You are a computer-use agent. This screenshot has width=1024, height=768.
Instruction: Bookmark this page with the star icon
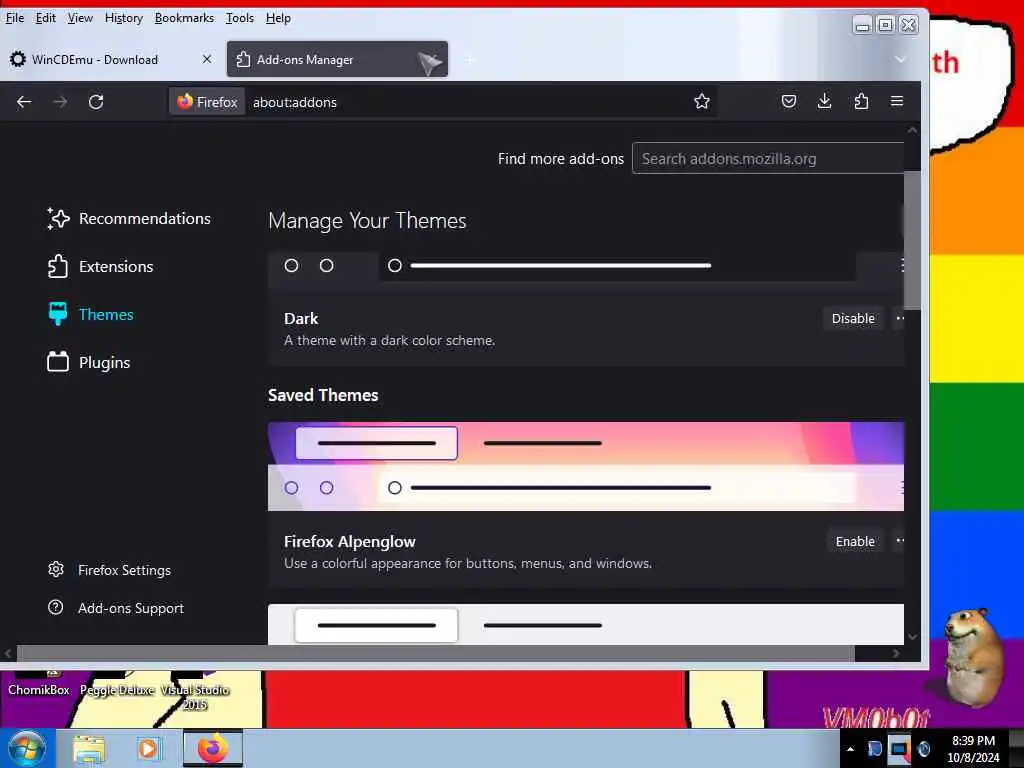pyautogui.click(x=702, y=101)
